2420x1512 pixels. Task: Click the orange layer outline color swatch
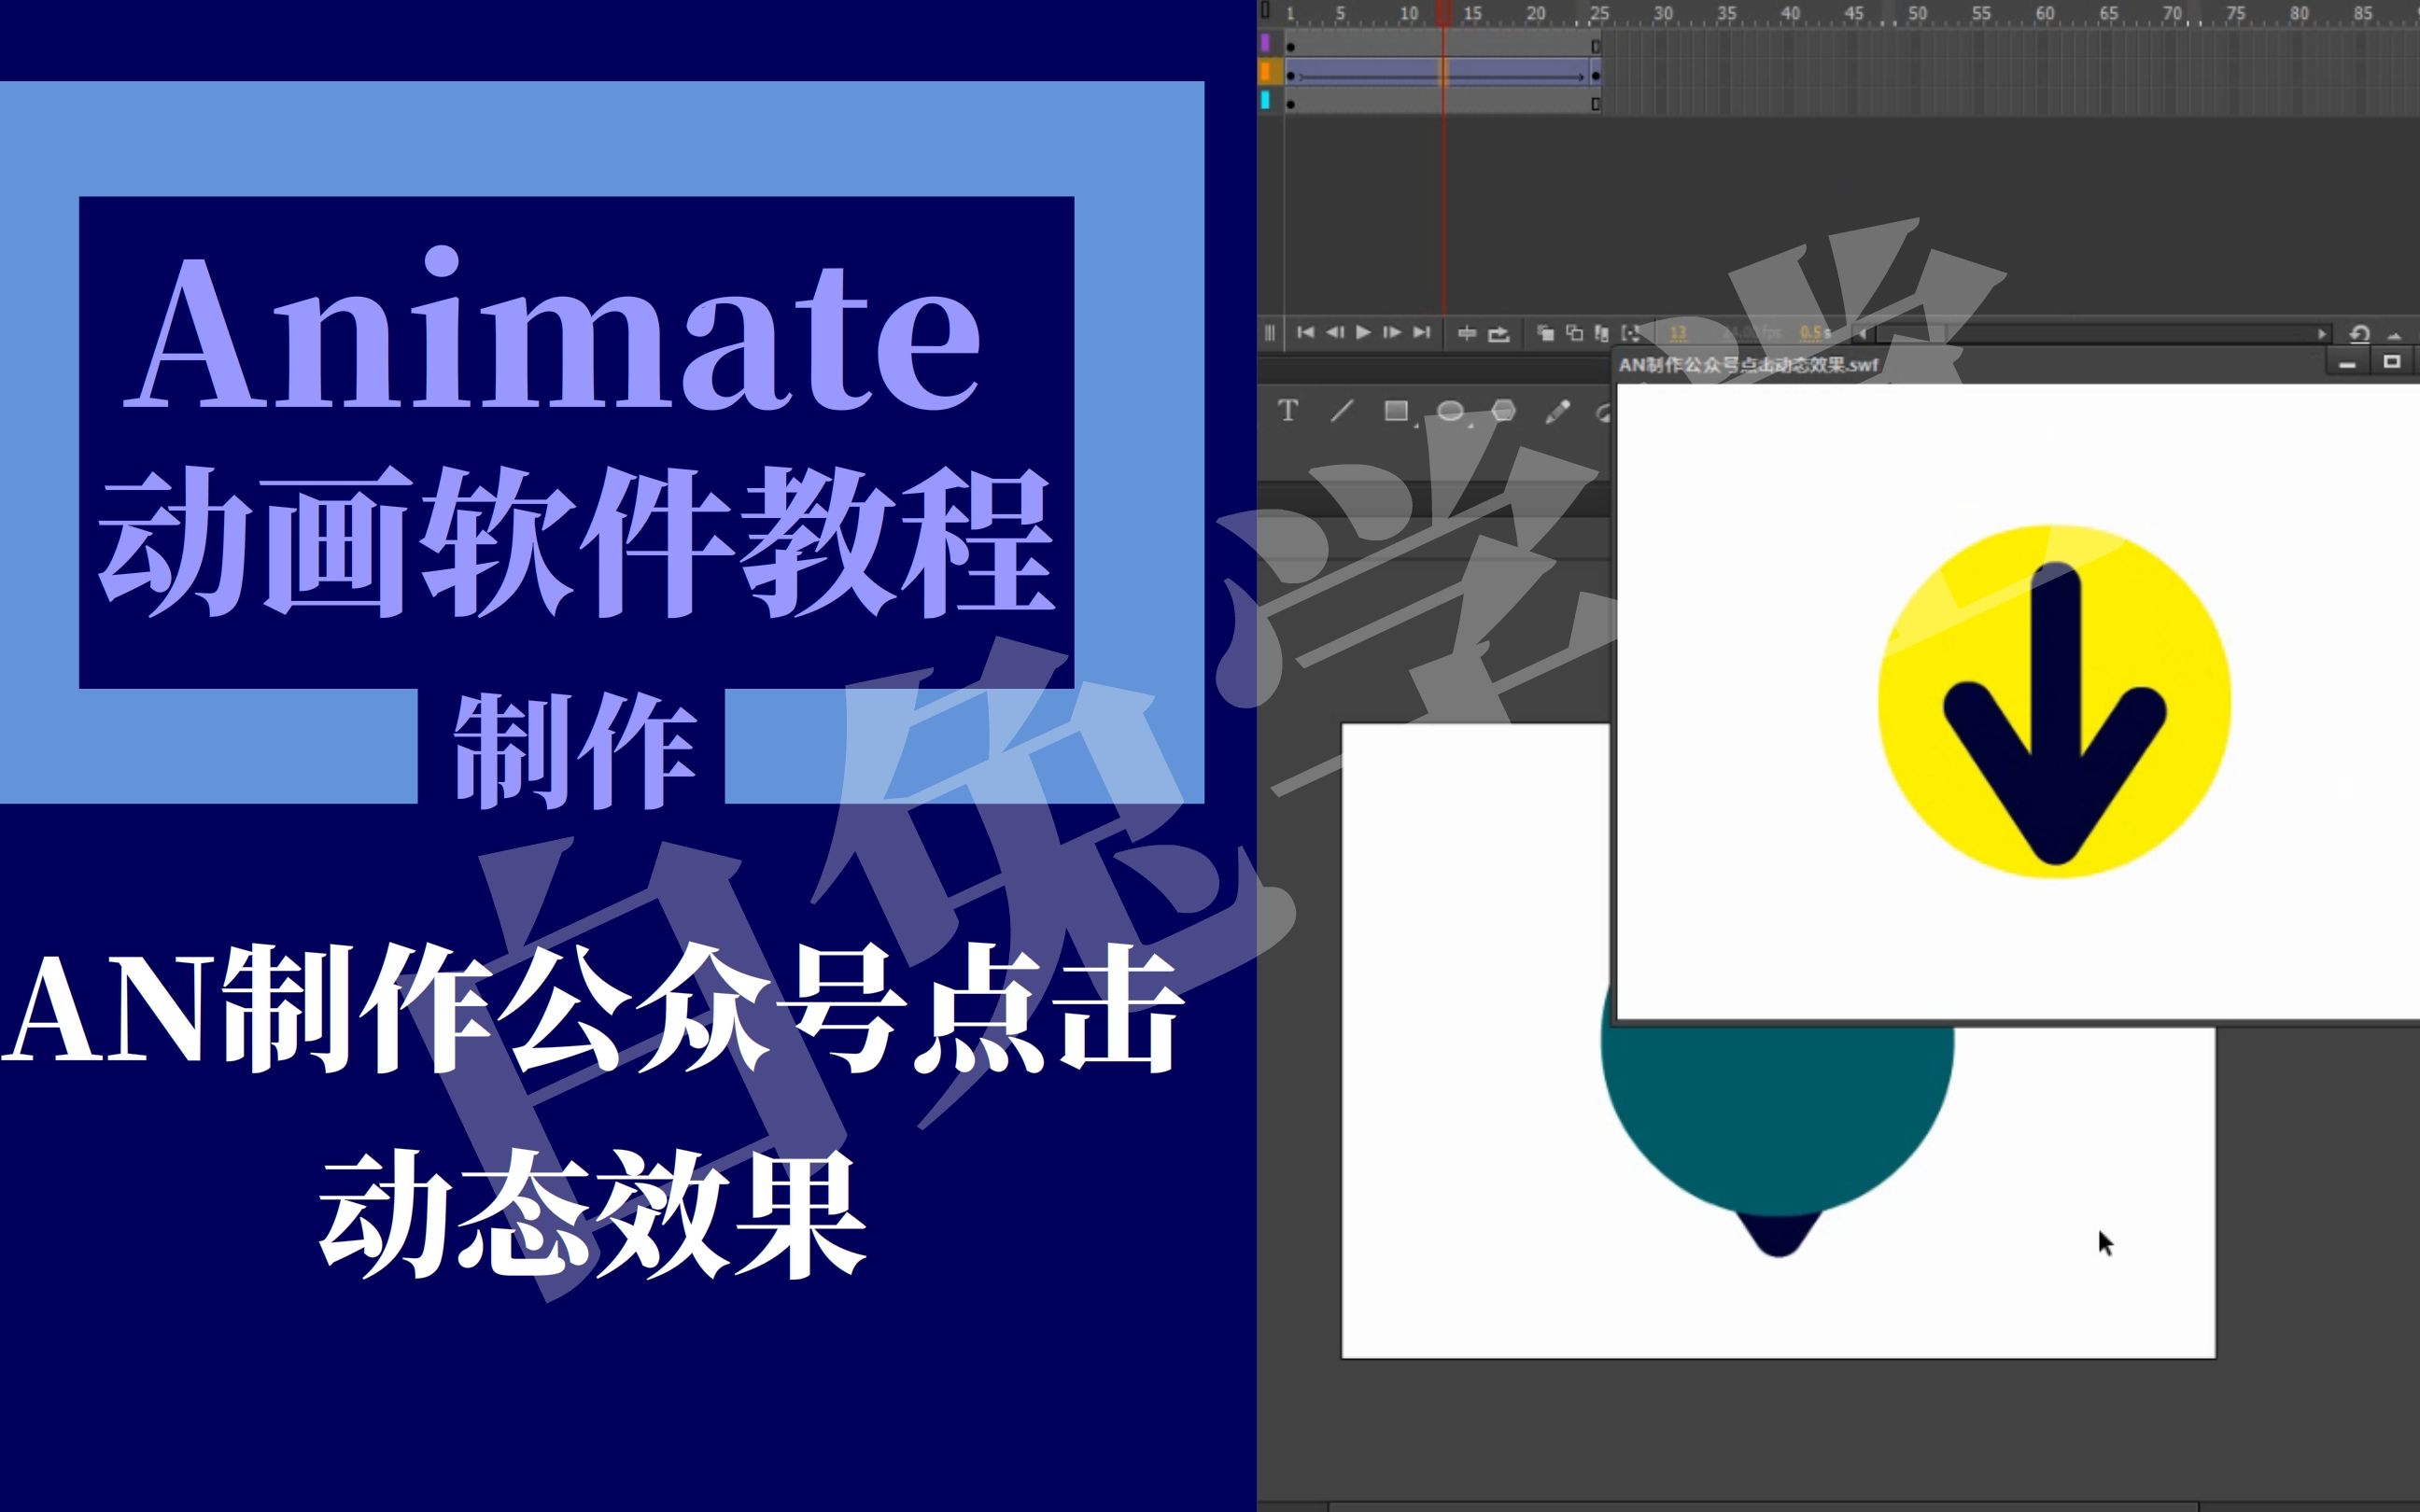coord(1266,71)
